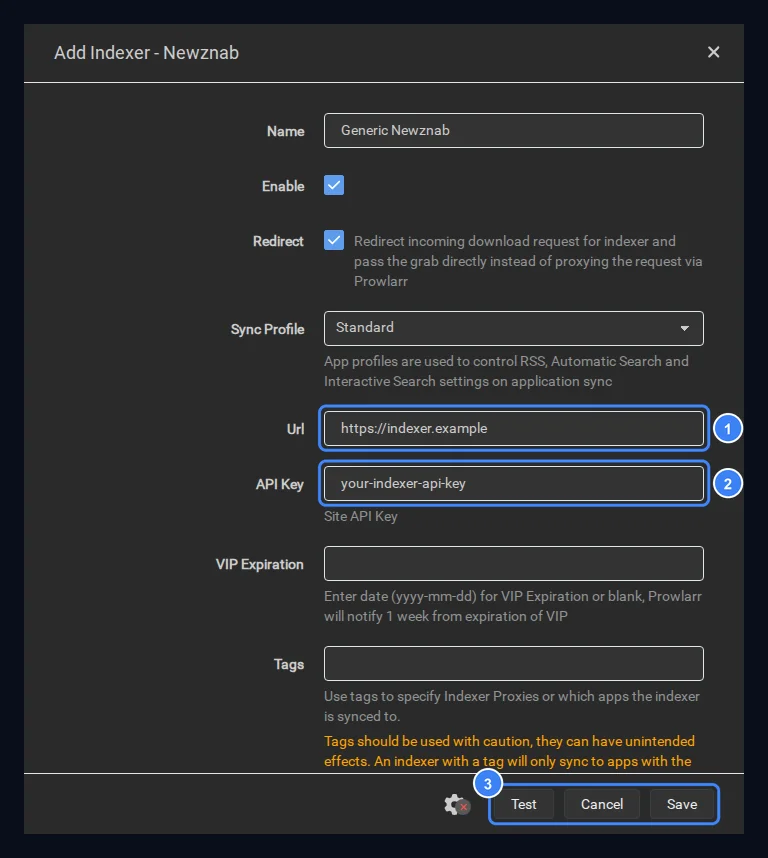Click the Redirect description help text
Viewport: 768px width, 858px height.
pos(528,261)
